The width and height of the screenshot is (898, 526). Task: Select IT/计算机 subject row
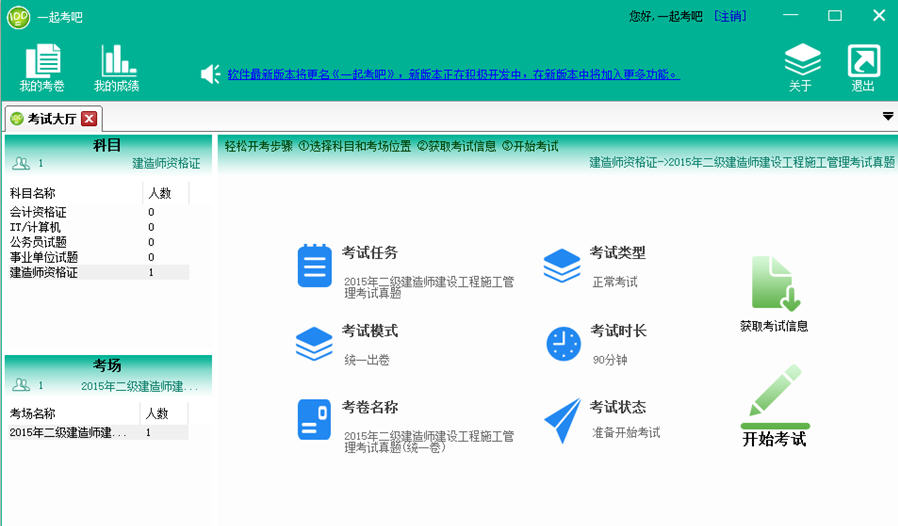click(99, 227)
